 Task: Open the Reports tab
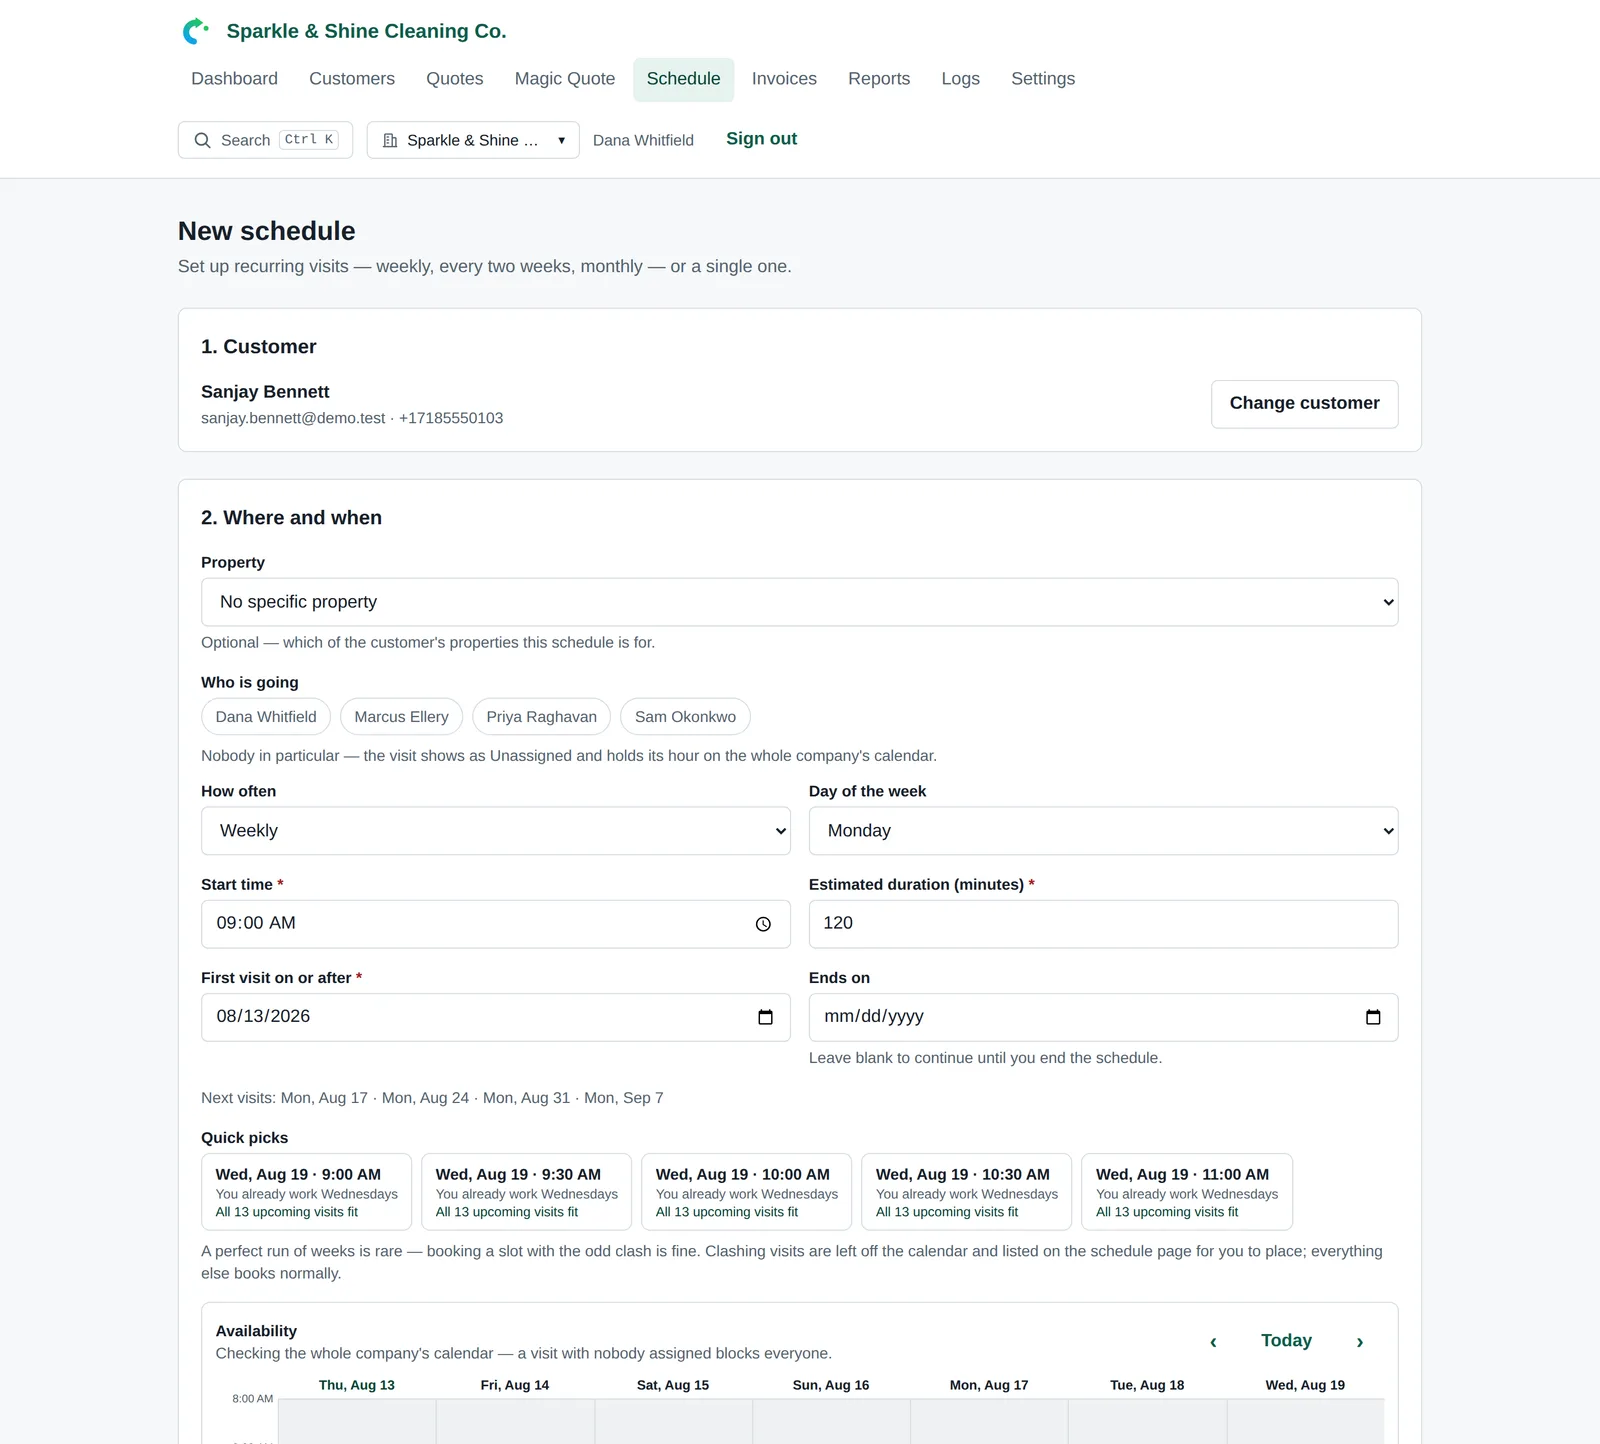point(879,79)
